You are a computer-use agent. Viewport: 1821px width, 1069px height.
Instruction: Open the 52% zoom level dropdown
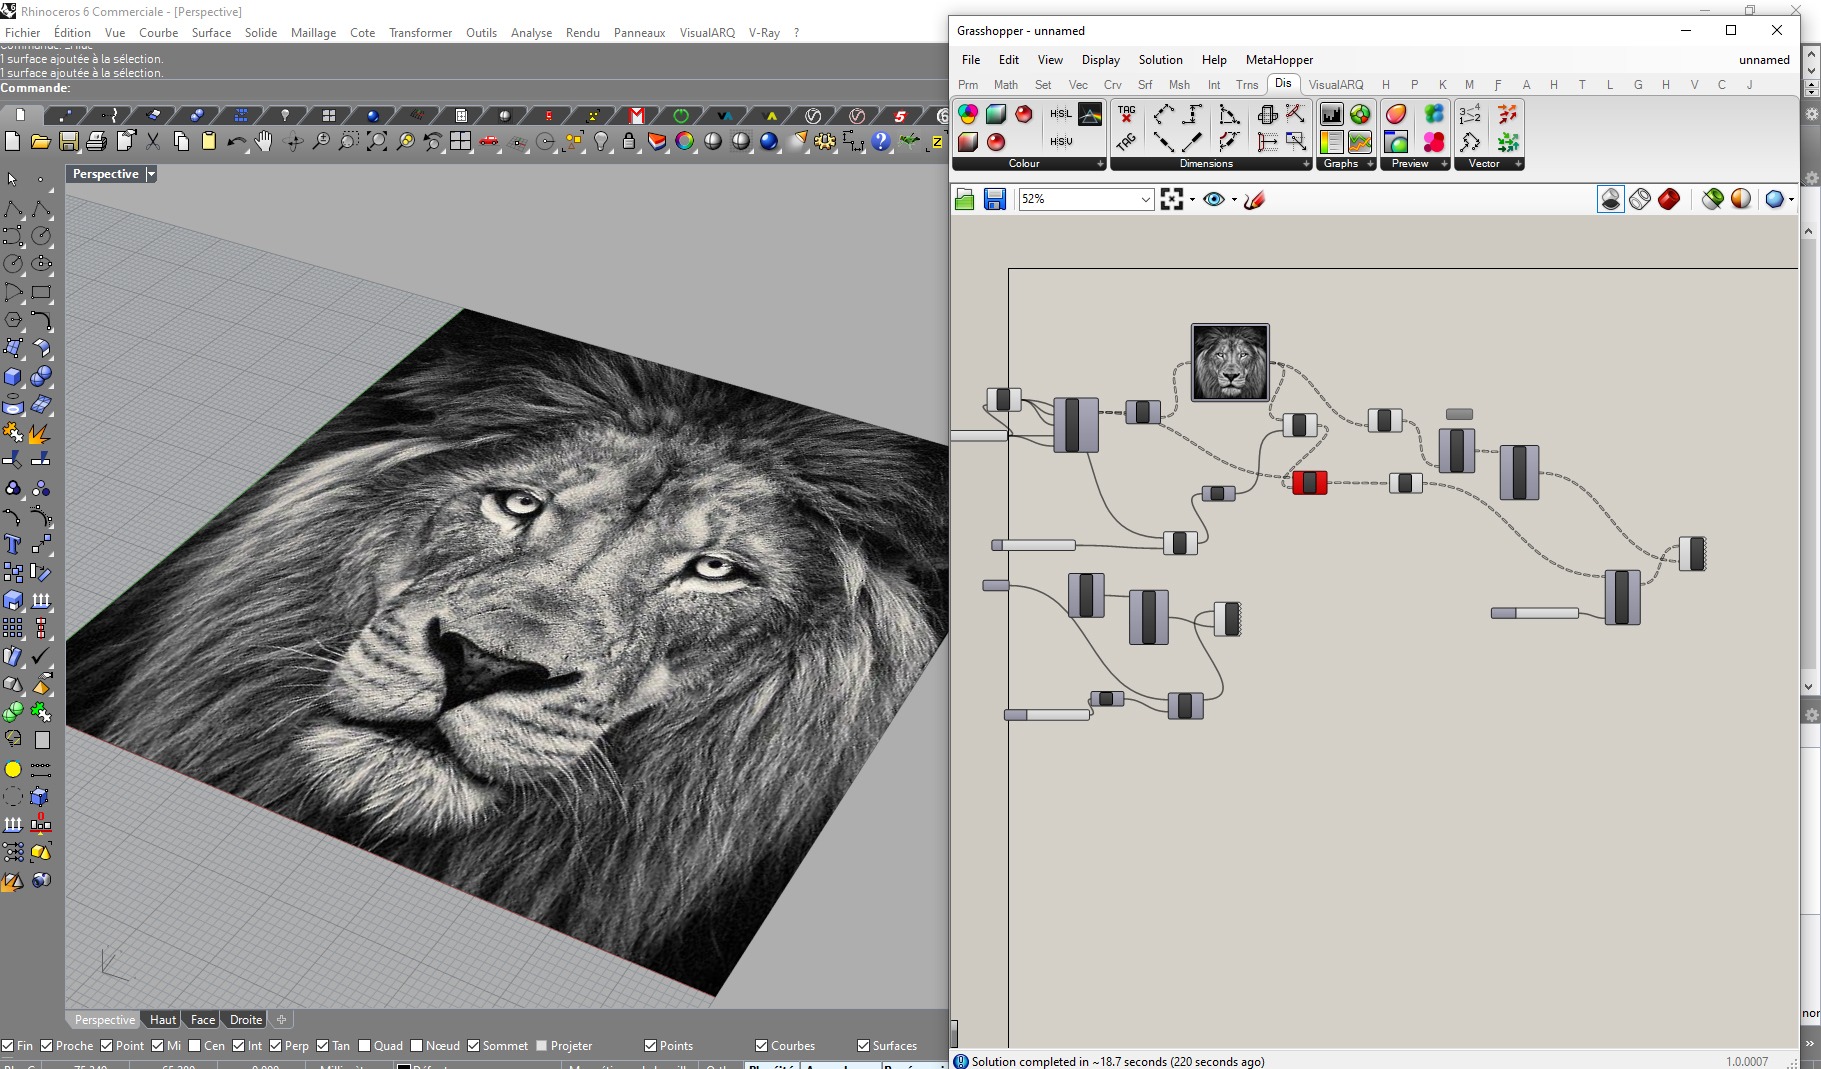[x=1145, y=200]
